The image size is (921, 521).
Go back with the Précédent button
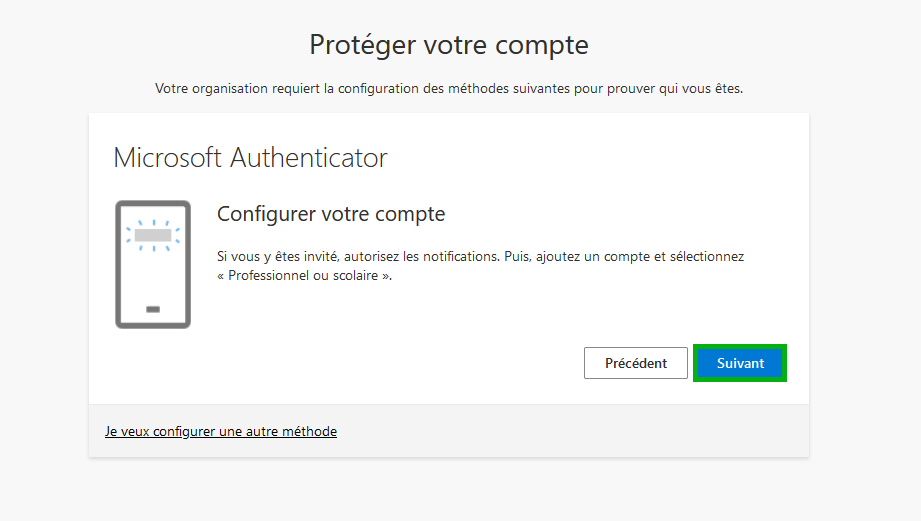coord(636,363)
